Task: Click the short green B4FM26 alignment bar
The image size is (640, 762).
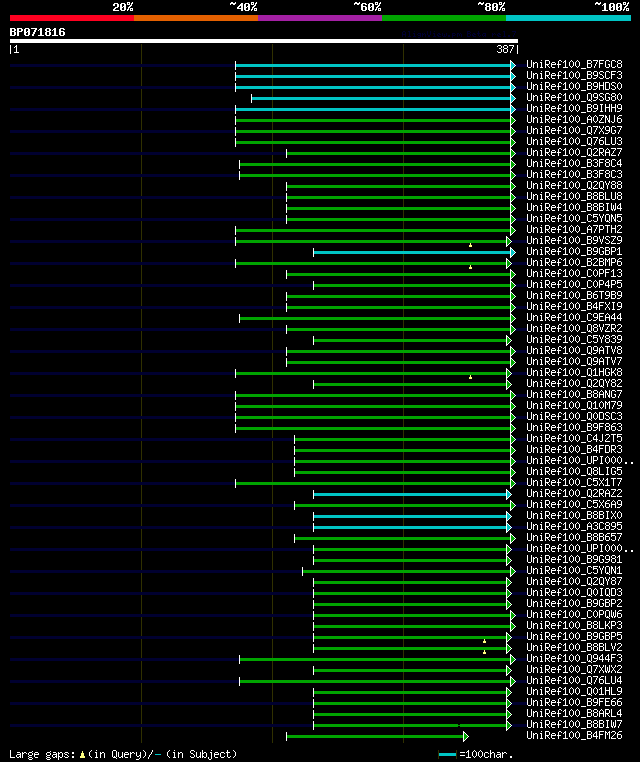Action: 377,737
